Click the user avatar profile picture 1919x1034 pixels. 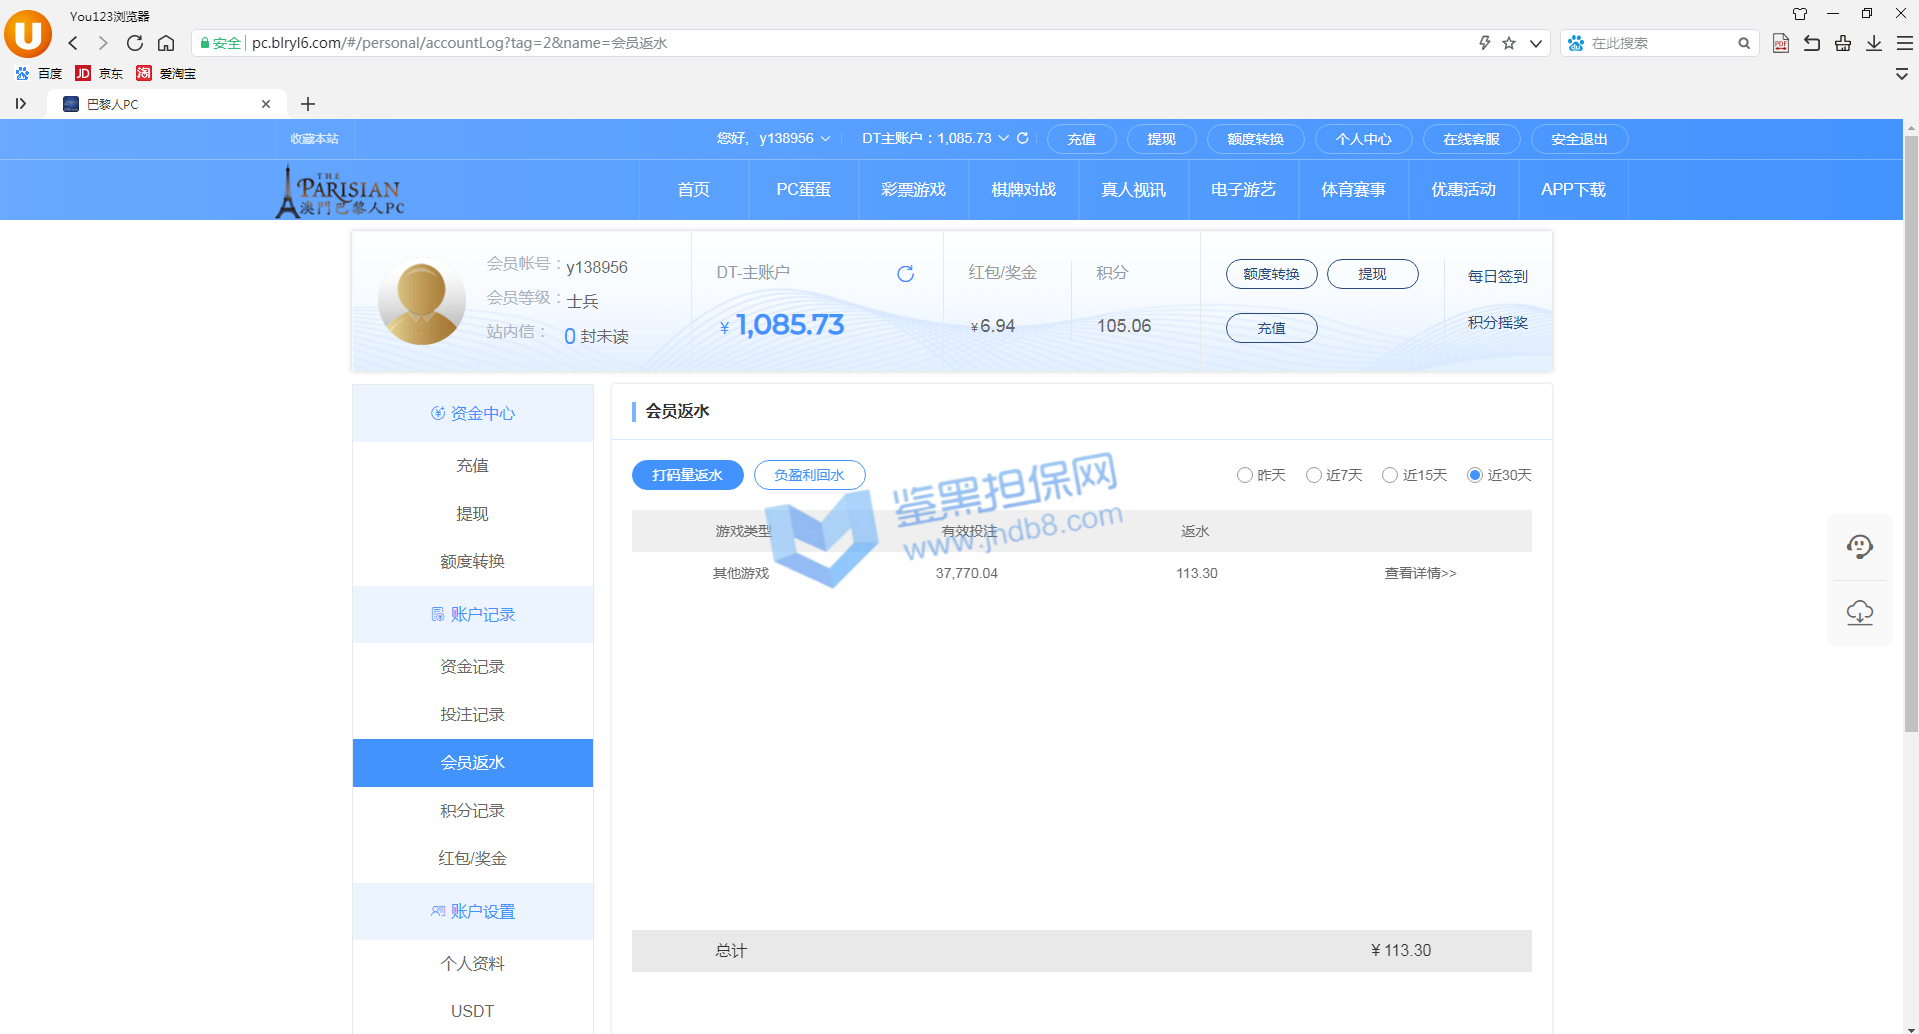[421, 302]
